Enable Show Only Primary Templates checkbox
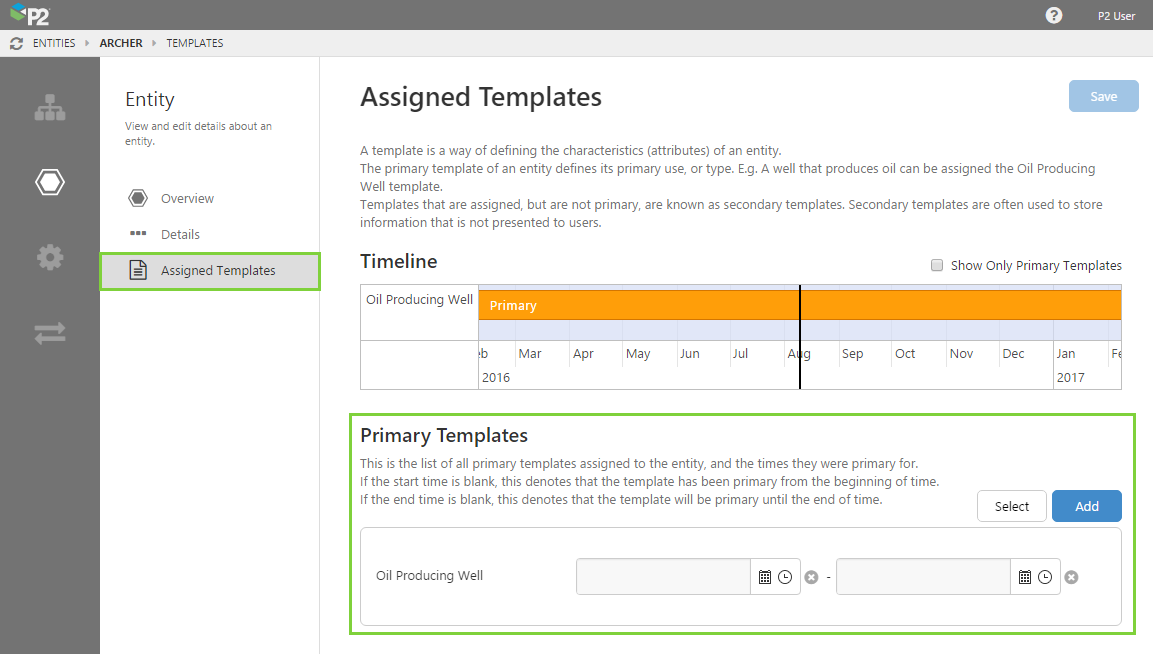Screen dimensions: 1153x654 [x=937, y=265]
